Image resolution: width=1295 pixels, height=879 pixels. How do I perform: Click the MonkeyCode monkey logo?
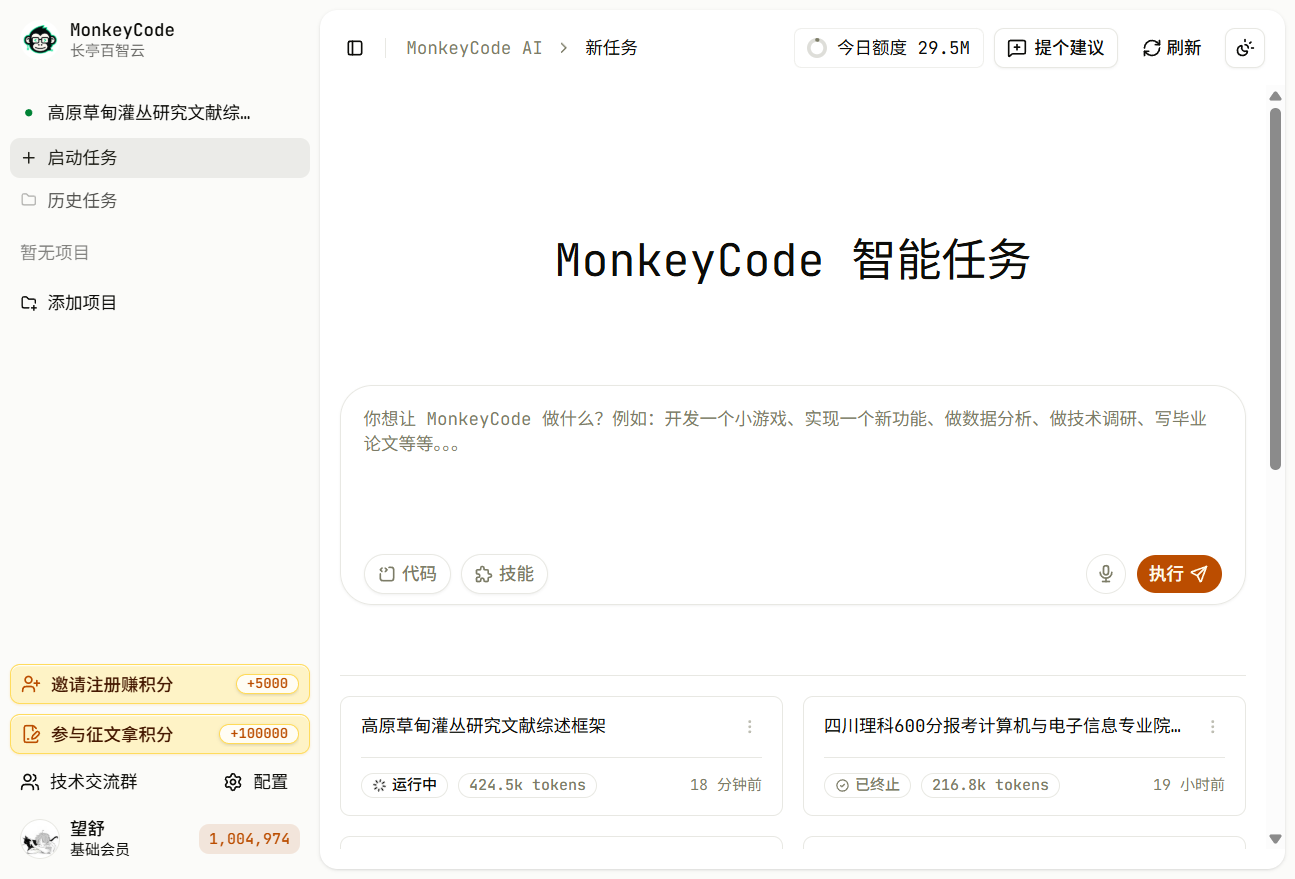point(41,40)
